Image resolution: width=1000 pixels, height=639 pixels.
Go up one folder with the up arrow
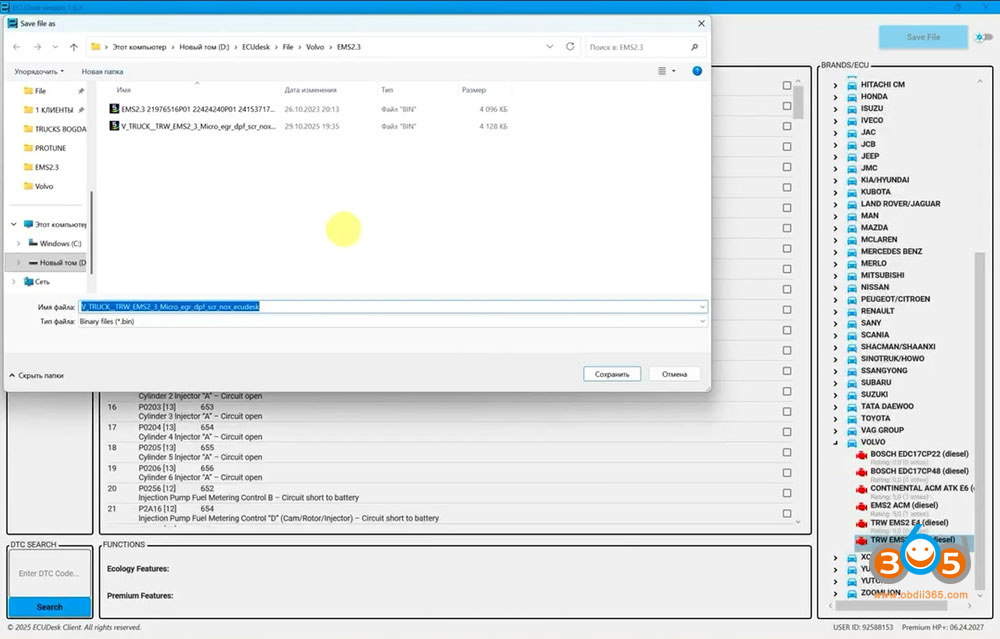pyautogui.click(x=74, y=47)
